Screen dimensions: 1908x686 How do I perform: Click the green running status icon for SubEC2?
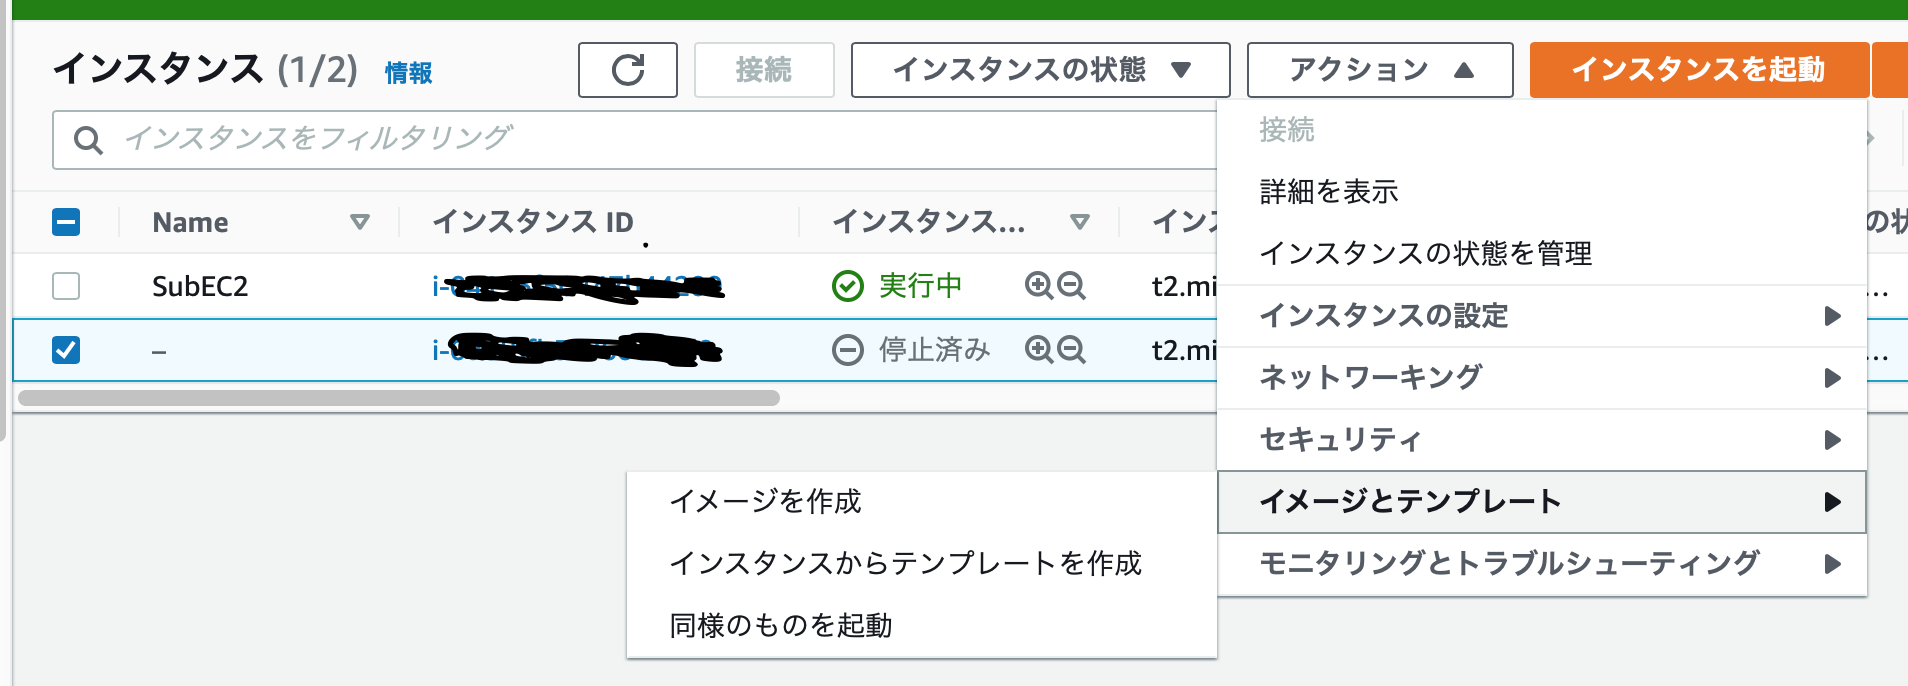(x=847, y=287)
